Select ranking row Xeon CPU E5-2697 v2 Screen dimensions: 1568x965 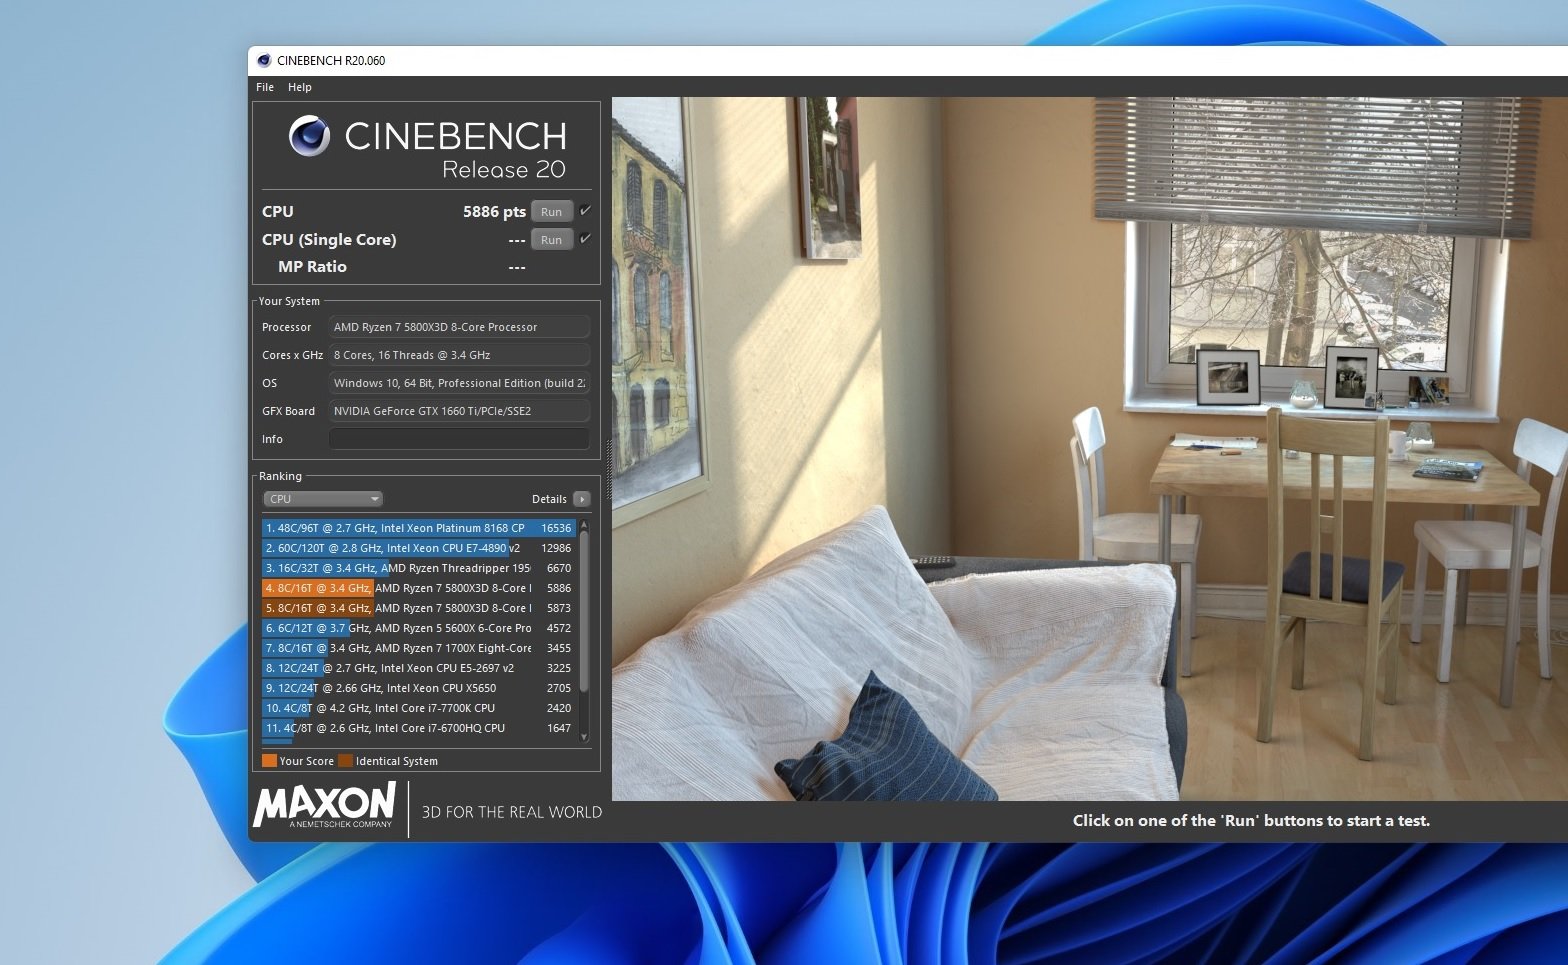tap(418, 668)
